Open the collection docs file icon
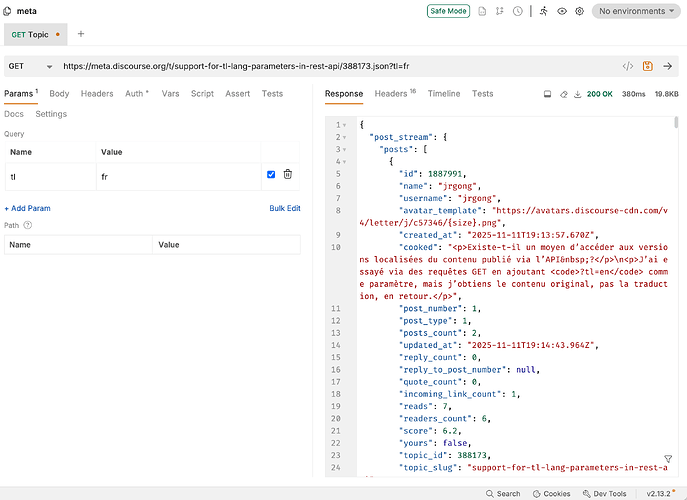The height and width of the screenshot is (500, 687). tap(482, 11)
